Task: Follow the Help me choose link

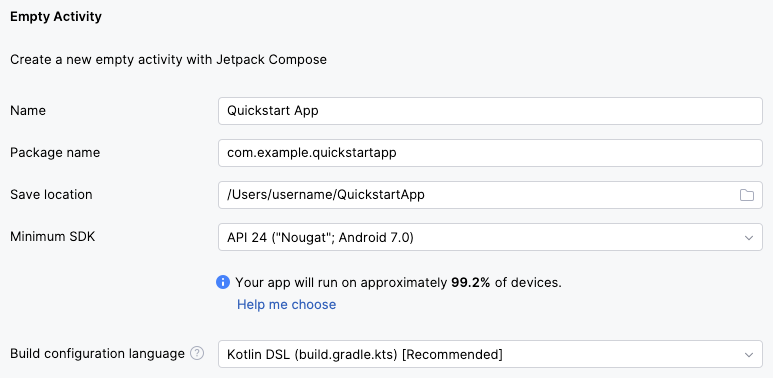Action: click(286, 305)
